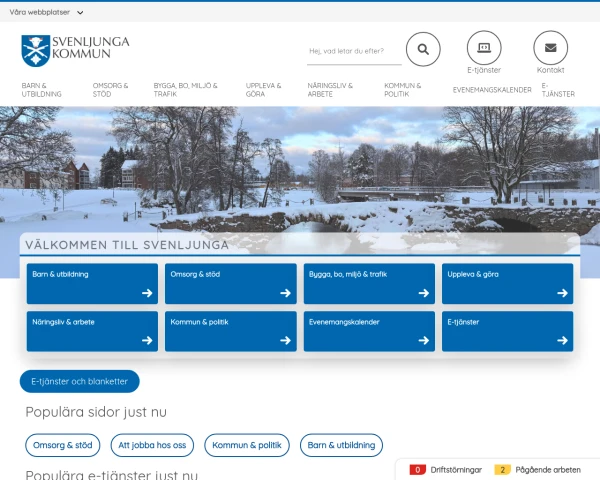This screenshot has height=480, width=600.
Task: Click the Svenljunga Kommun logo
Action: [x=75, y=47]
